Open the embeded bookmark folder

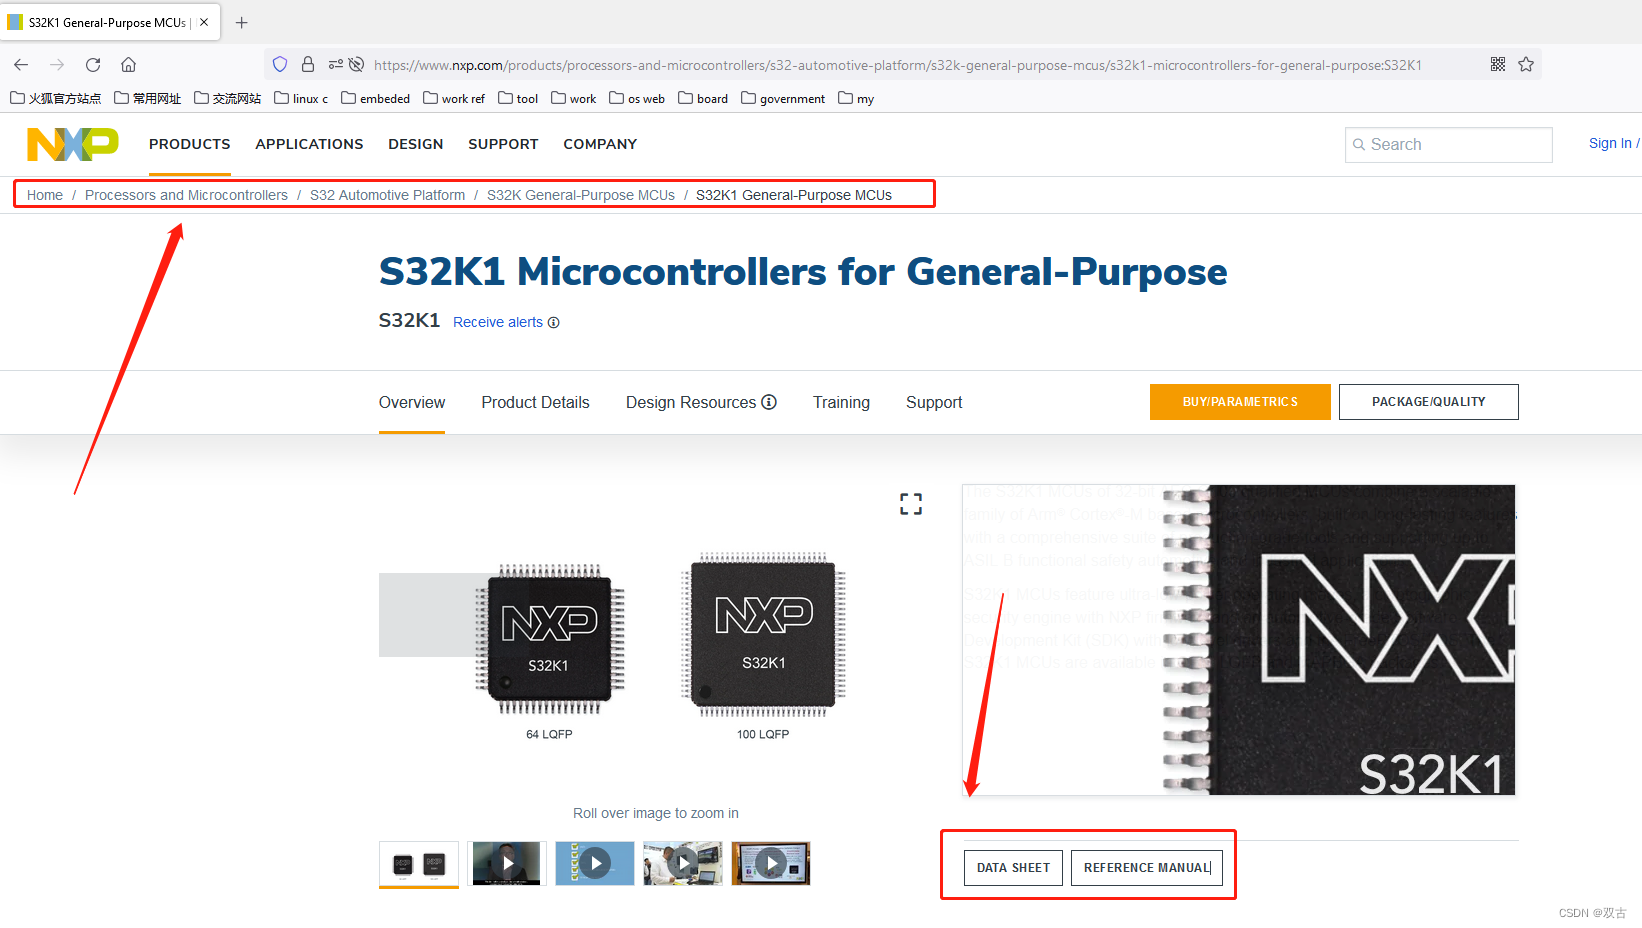tap(376, 98)
